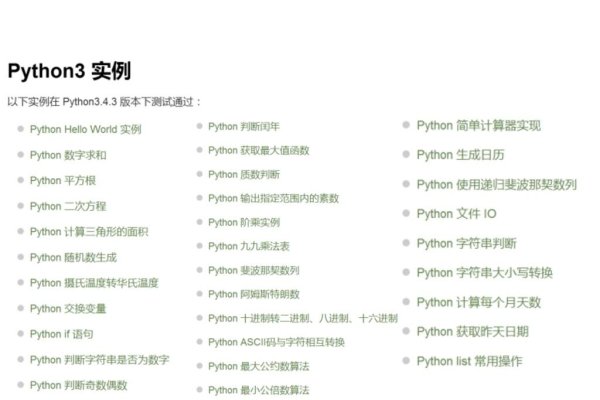
Task: Open Python 判断字符串是否为数字 link
Action: 99,360
